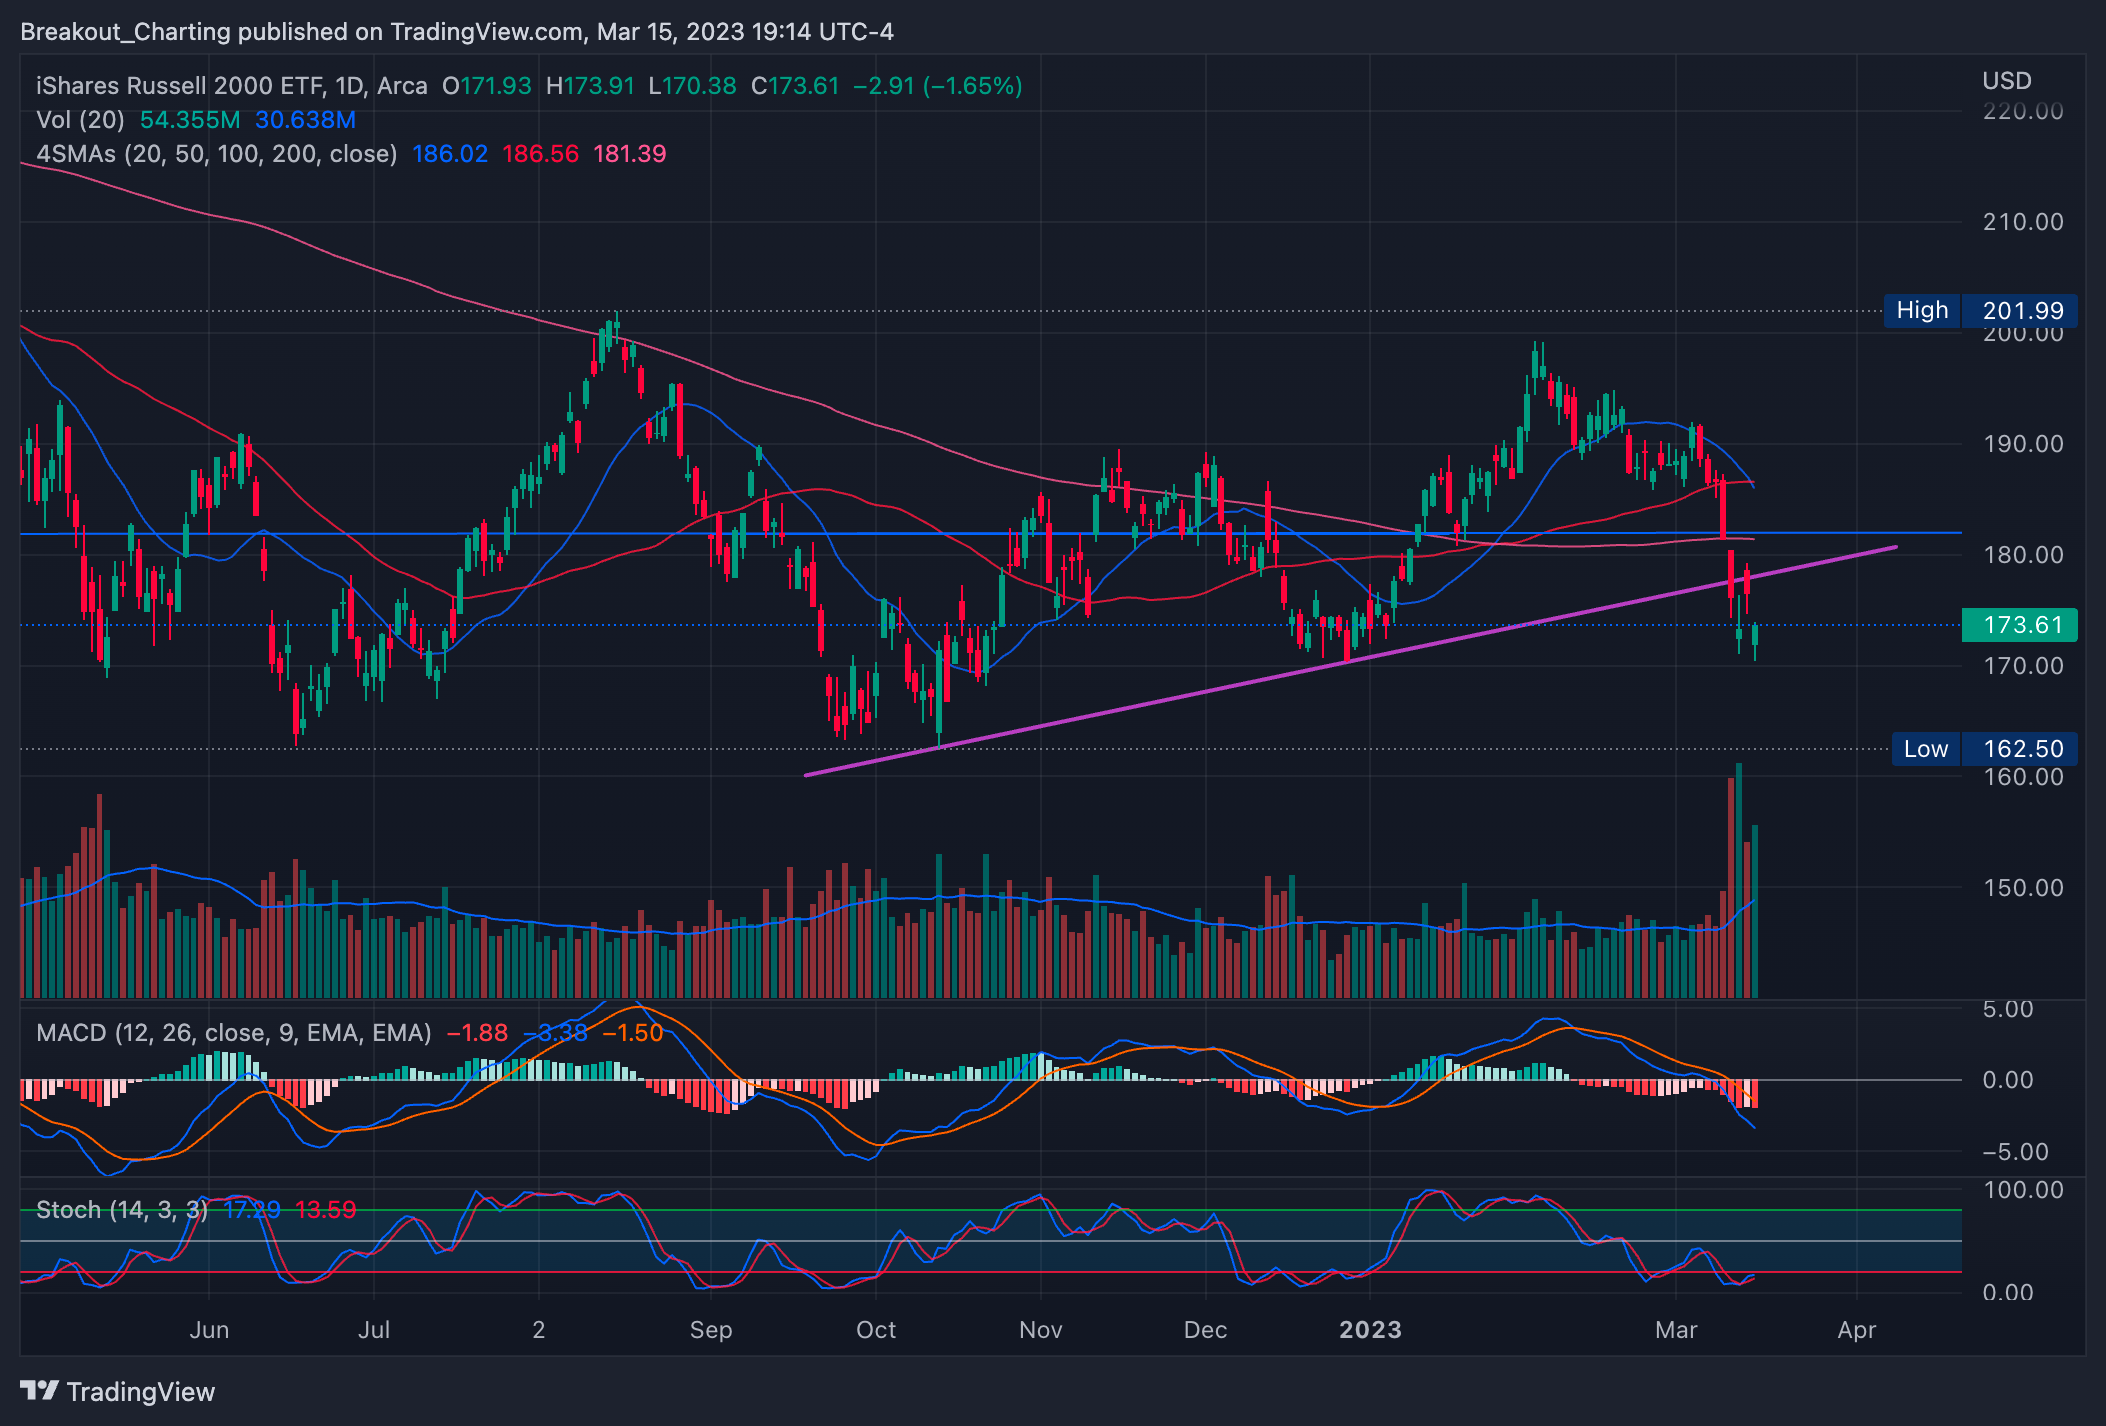
Task: Click the blue 186.02 SMA value
Action: (450, 154)
